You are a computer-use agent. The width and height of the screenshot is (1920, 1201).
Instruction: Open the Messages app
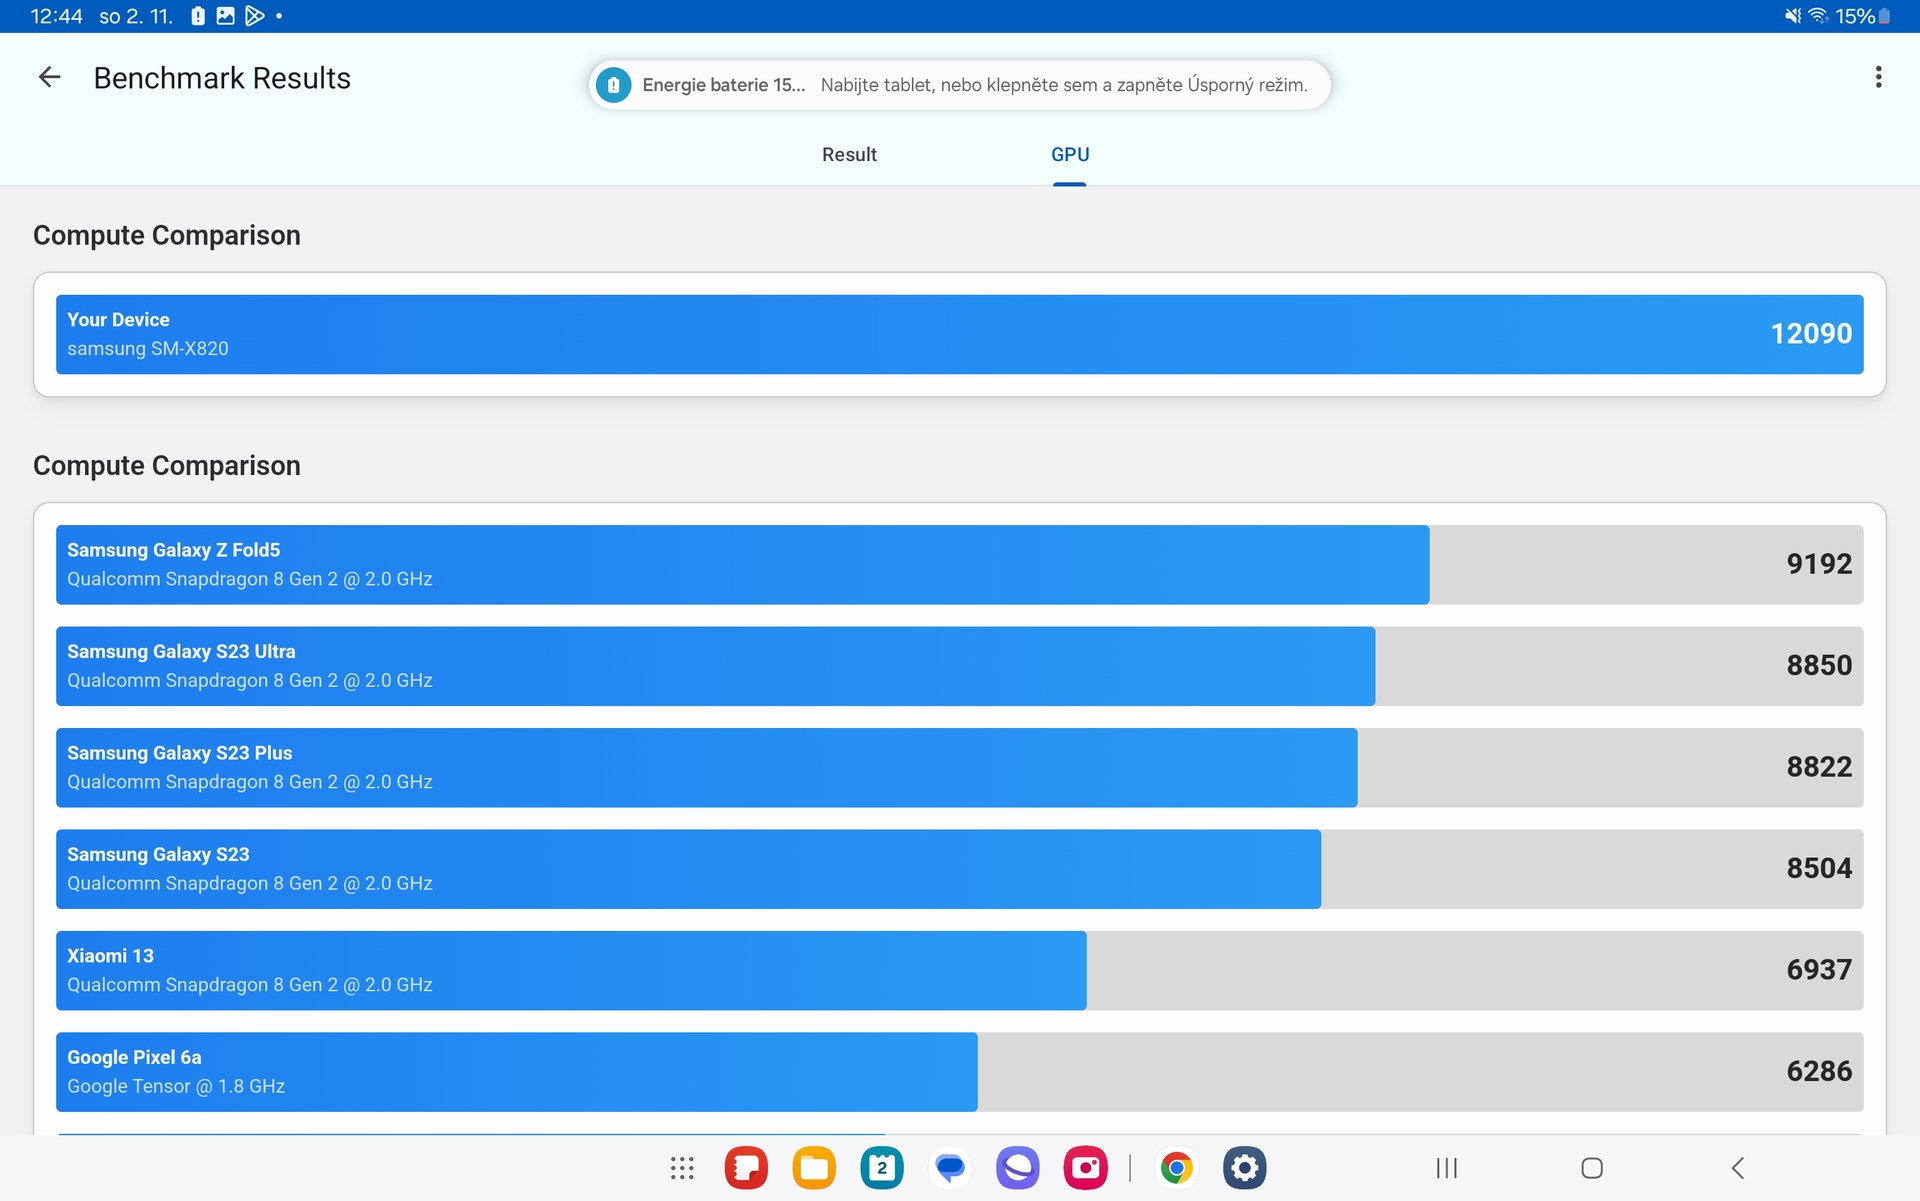(949, 1167)
